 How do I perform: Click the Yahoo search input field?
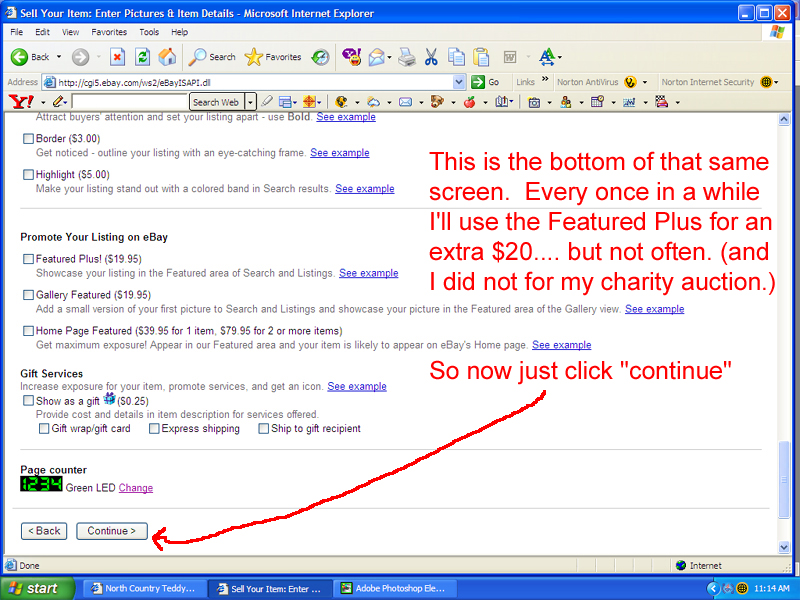(130, 102)
